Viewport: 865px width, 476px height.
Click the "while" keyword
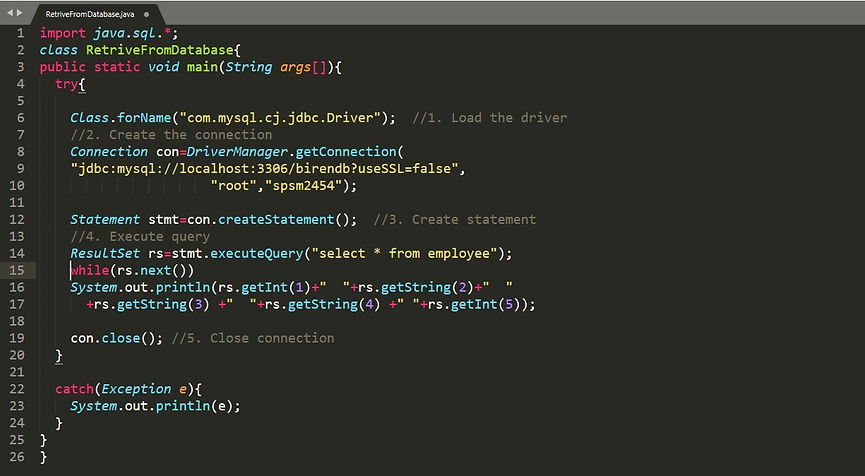click(90, 271)
